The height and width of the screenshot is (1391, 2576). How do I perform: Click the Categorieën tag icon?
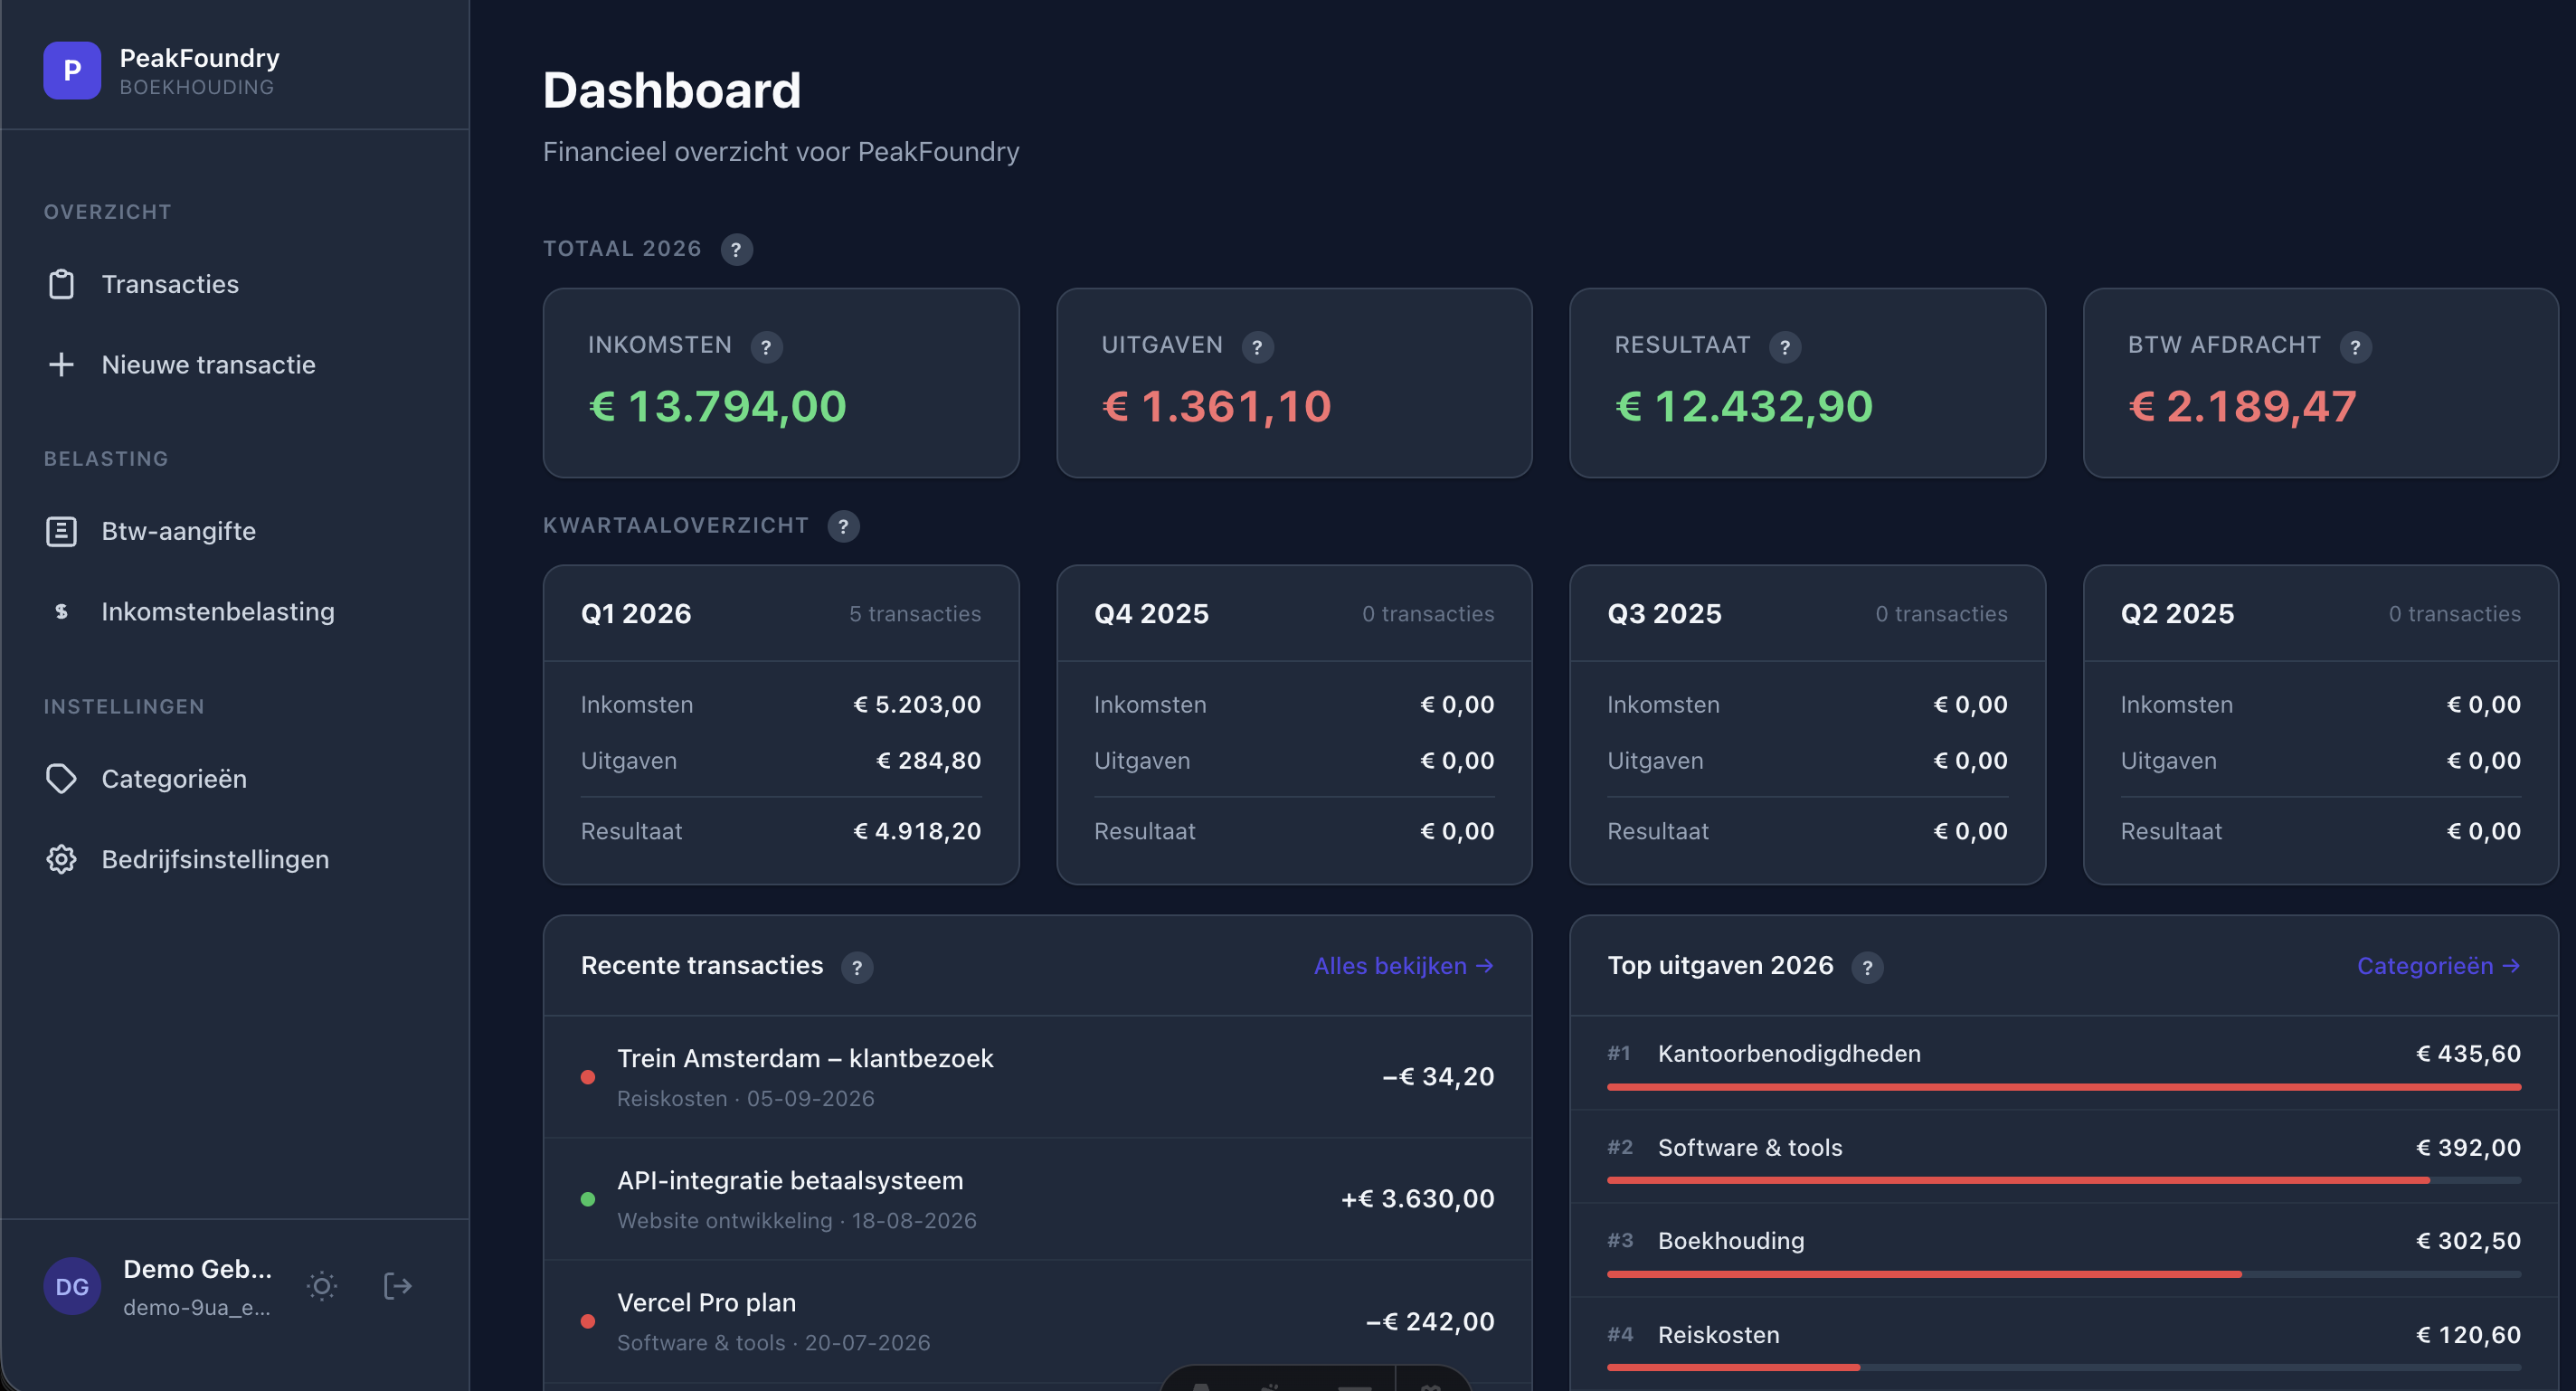point(61,778)
